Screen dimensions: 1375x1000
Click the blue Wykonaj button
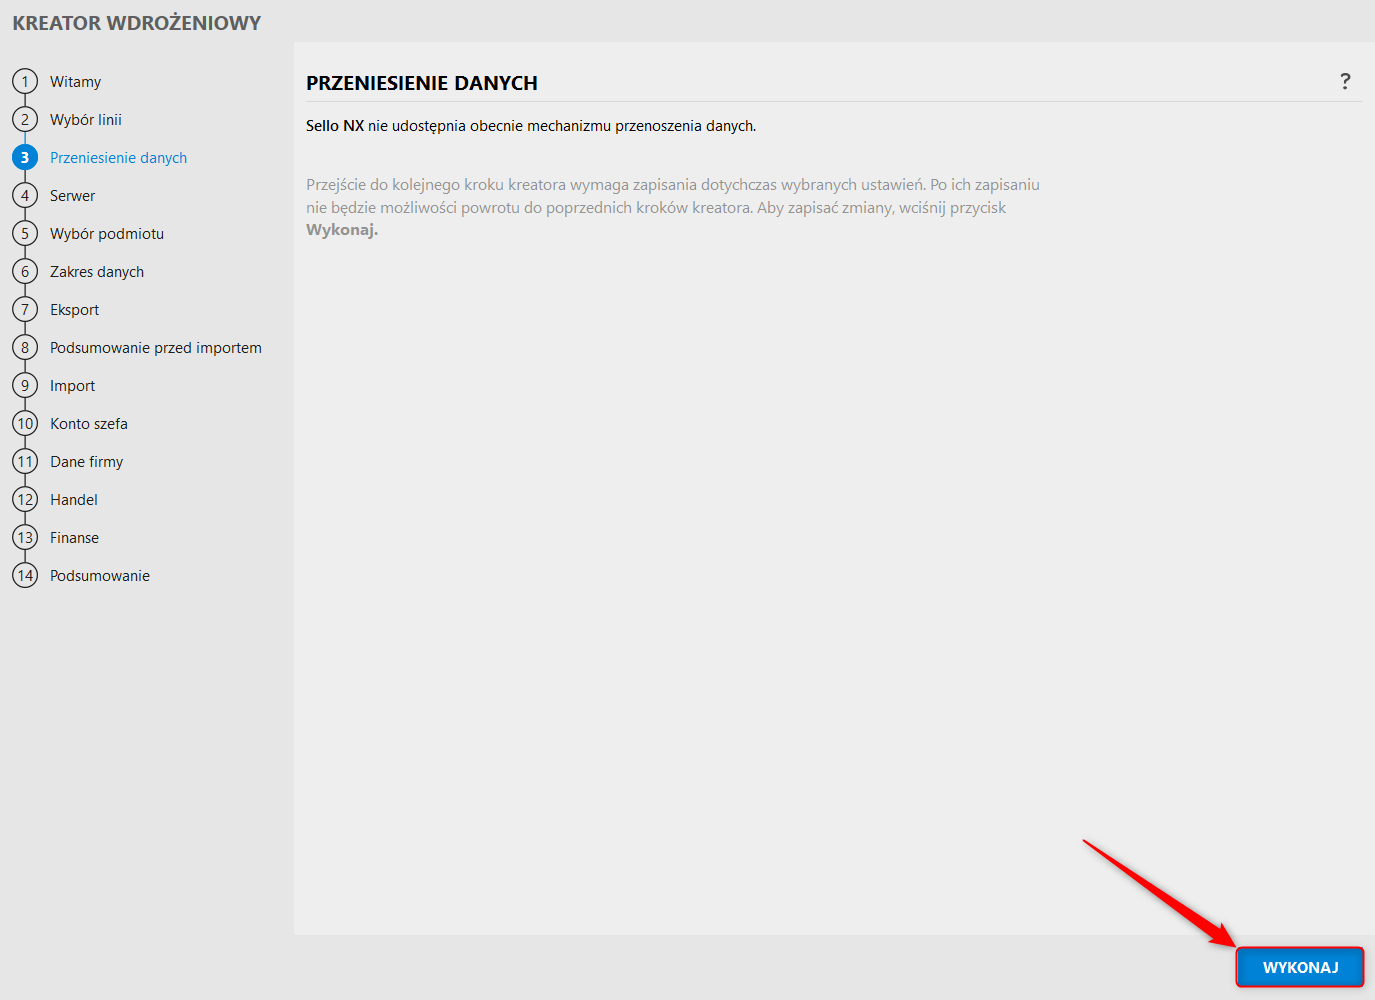(1300, 967)
